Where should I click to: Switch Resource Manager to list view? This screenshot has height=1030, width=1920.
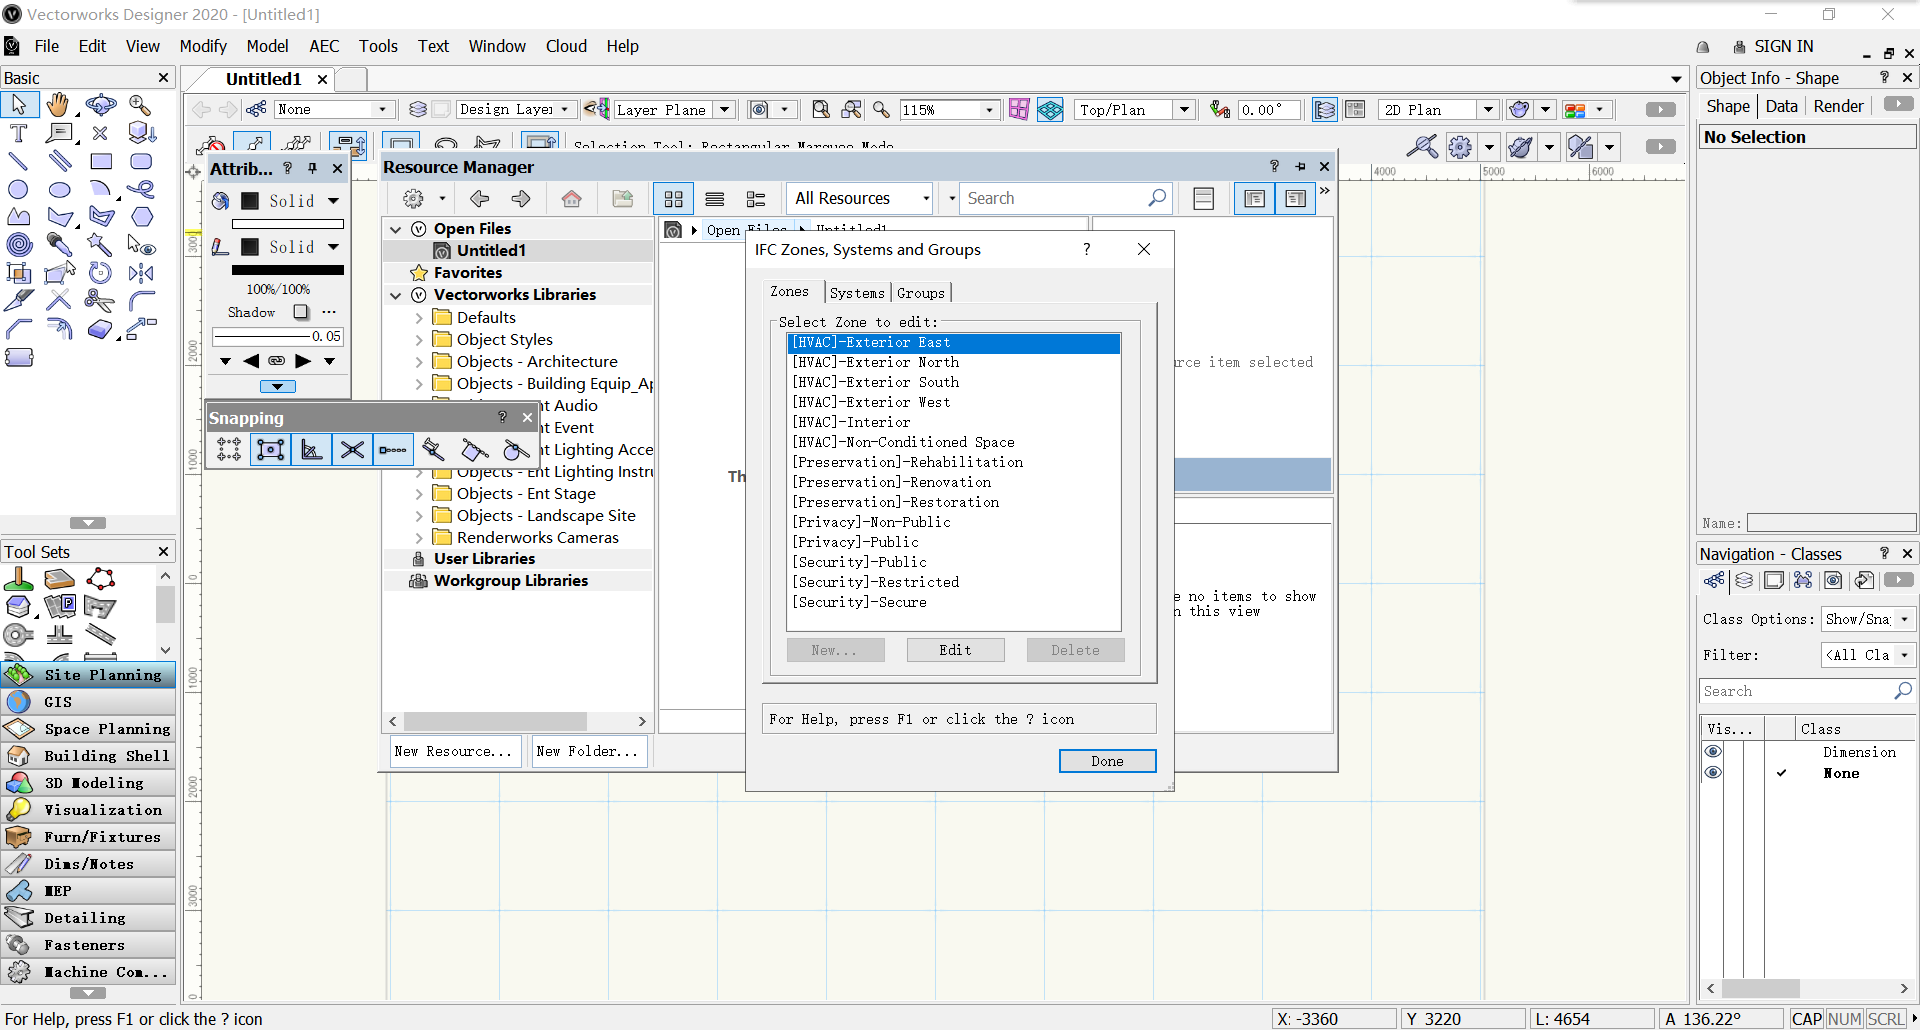tap(714, 199)
